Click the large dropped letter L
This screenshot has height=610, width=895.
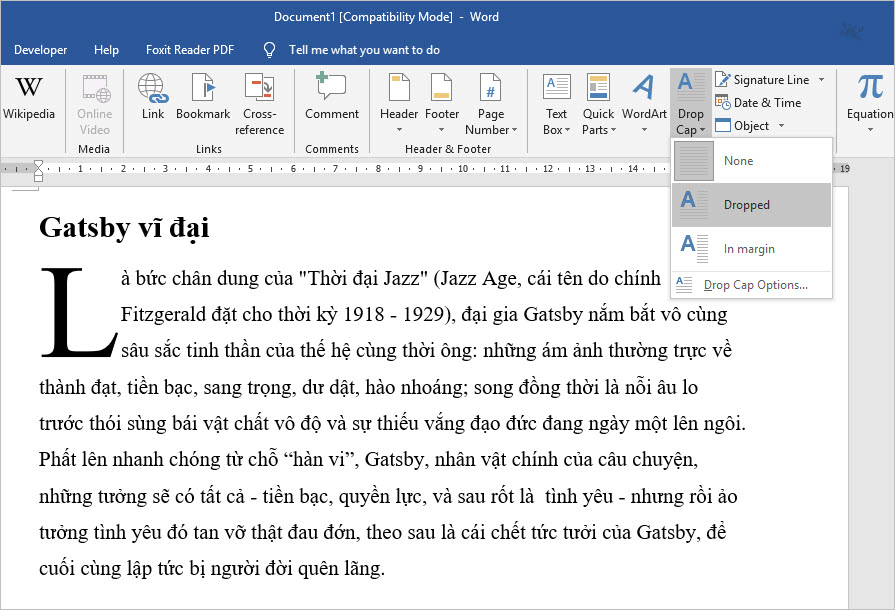(x=79, y=312)
